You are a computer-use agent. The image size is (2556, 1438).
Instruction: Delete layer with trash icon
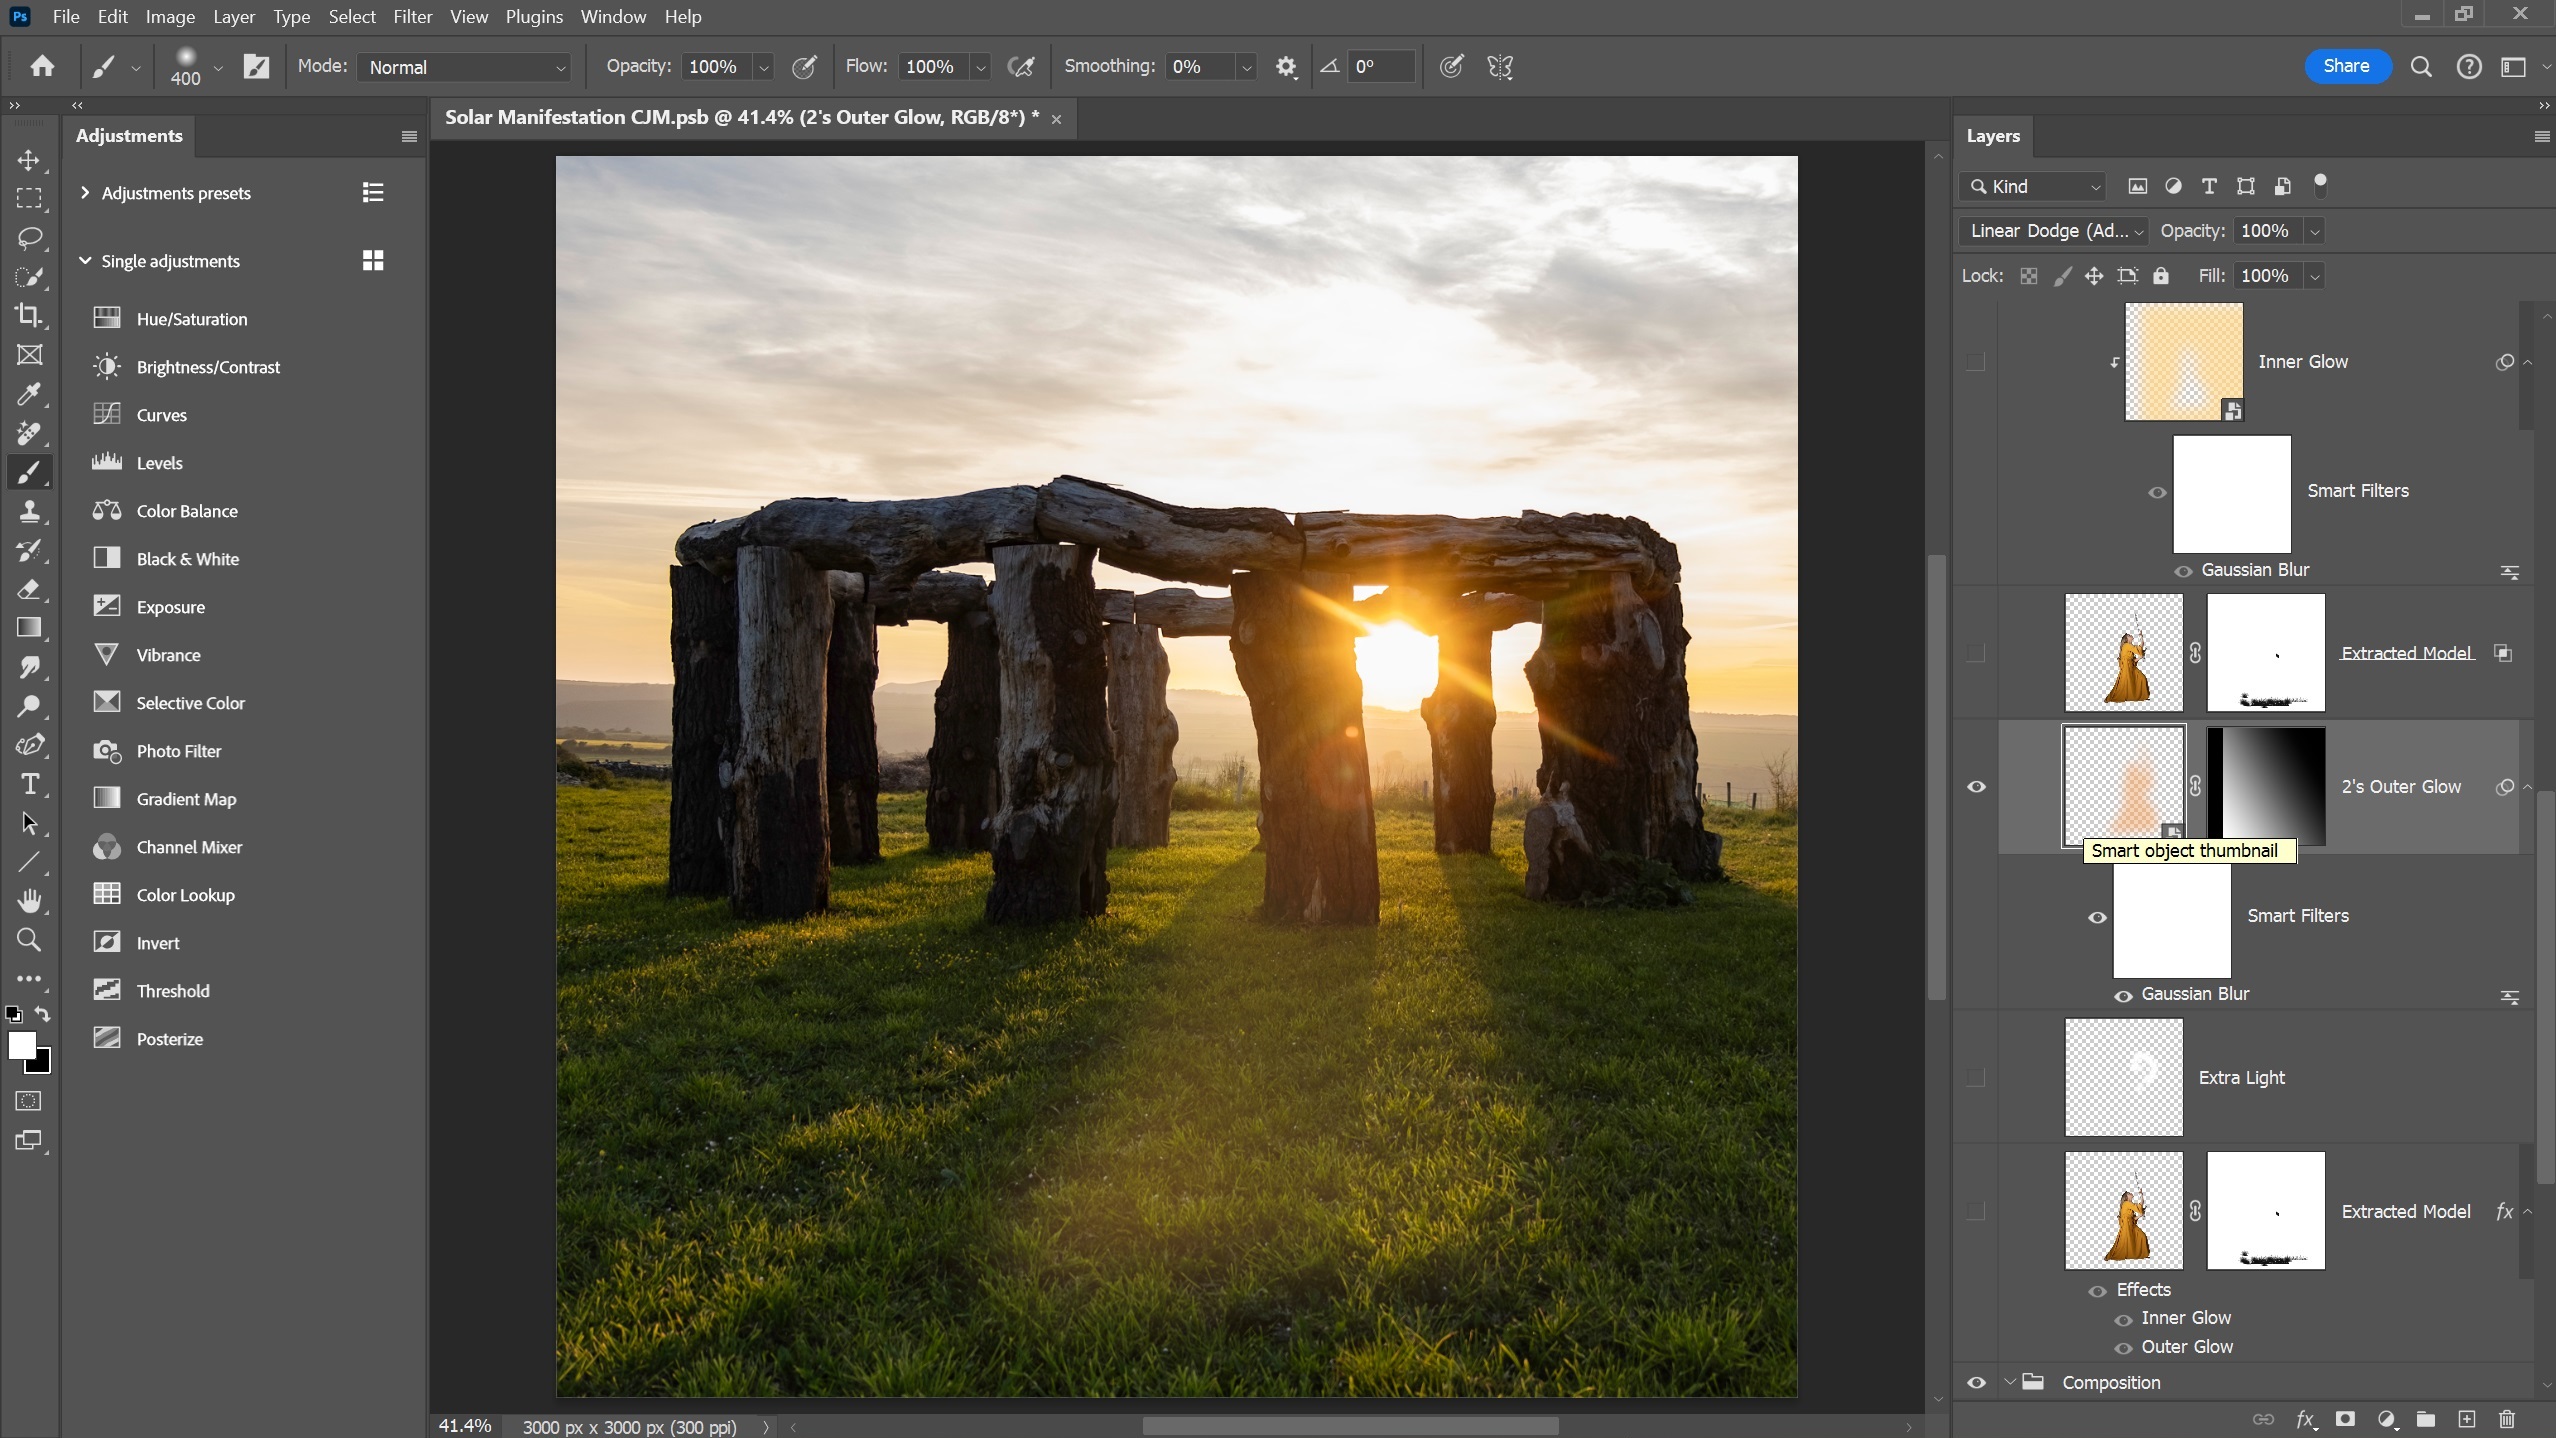click(2507, 1419)
